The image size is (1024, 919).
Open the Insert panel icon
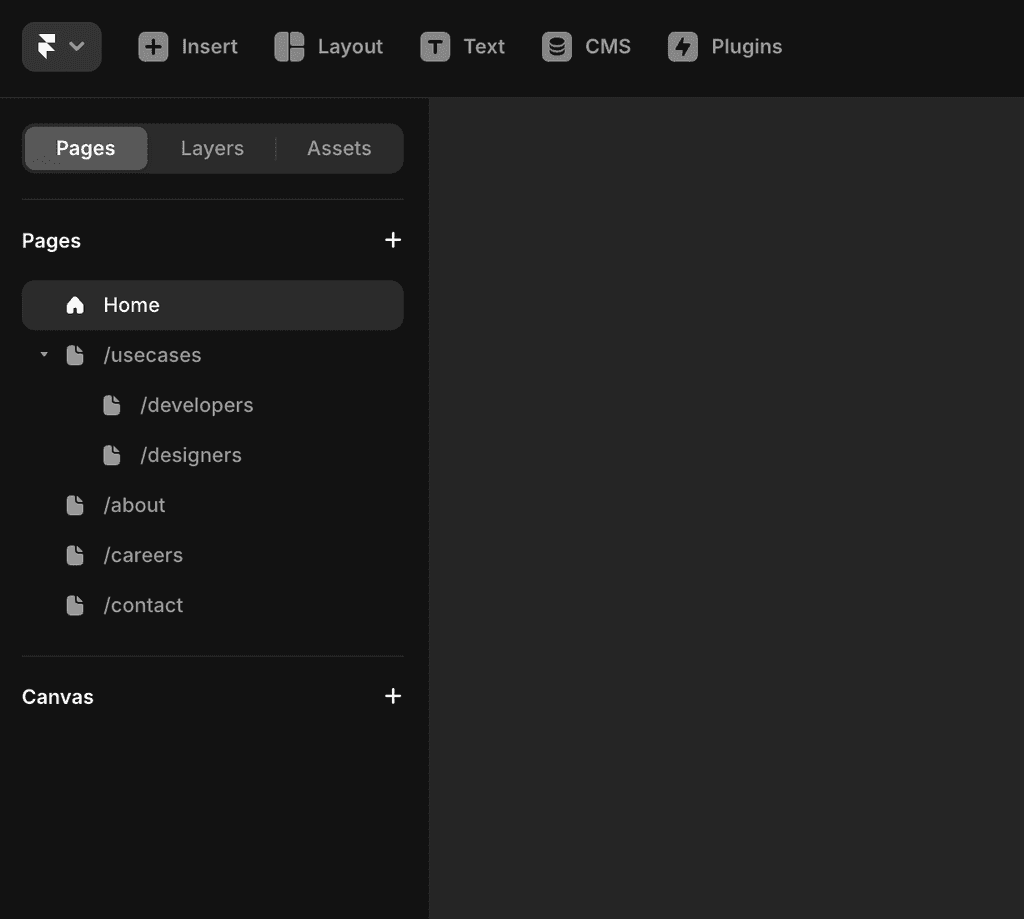(153, 46)
